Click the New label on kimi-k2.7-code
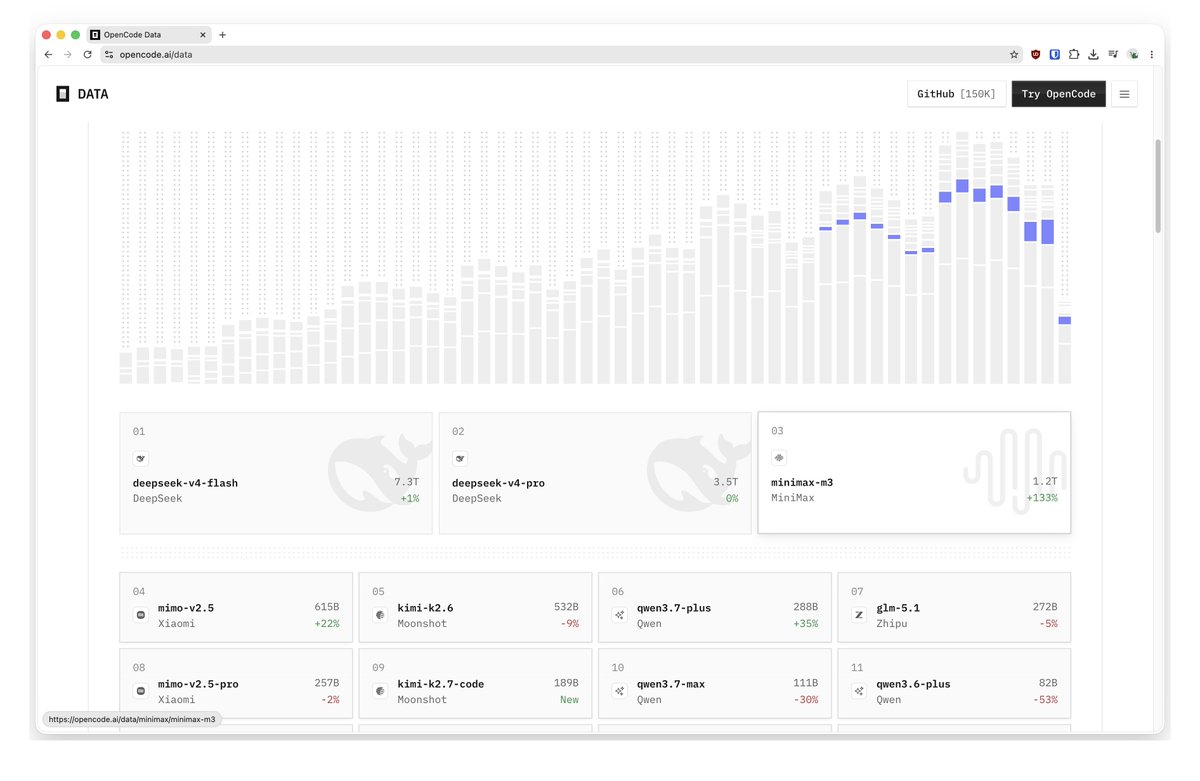Image resolution: width=1200 pixels, height=781 pixels. [x=569, y=700]
